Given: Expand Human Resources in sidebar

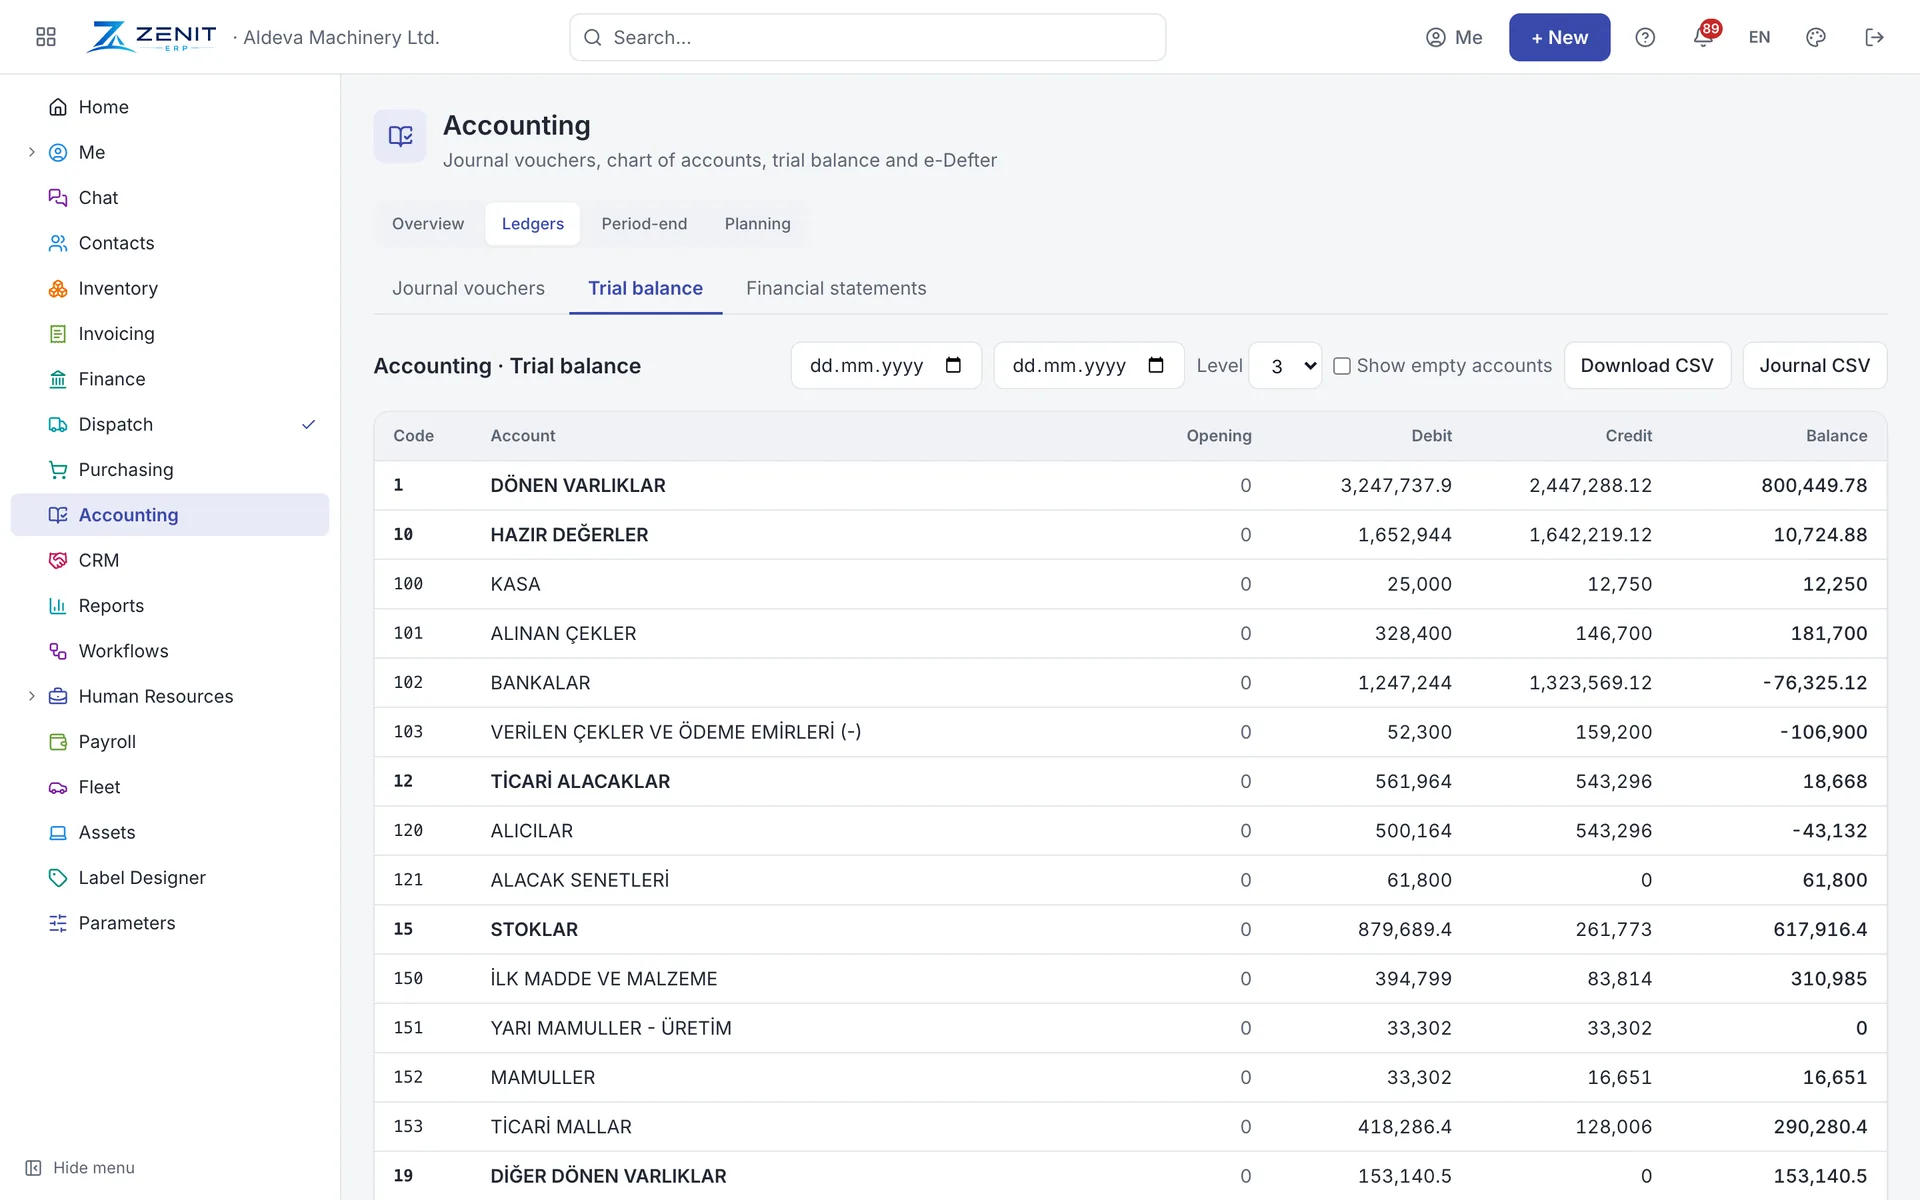Looking at the screenshot, I should click(x=31, y=696).
